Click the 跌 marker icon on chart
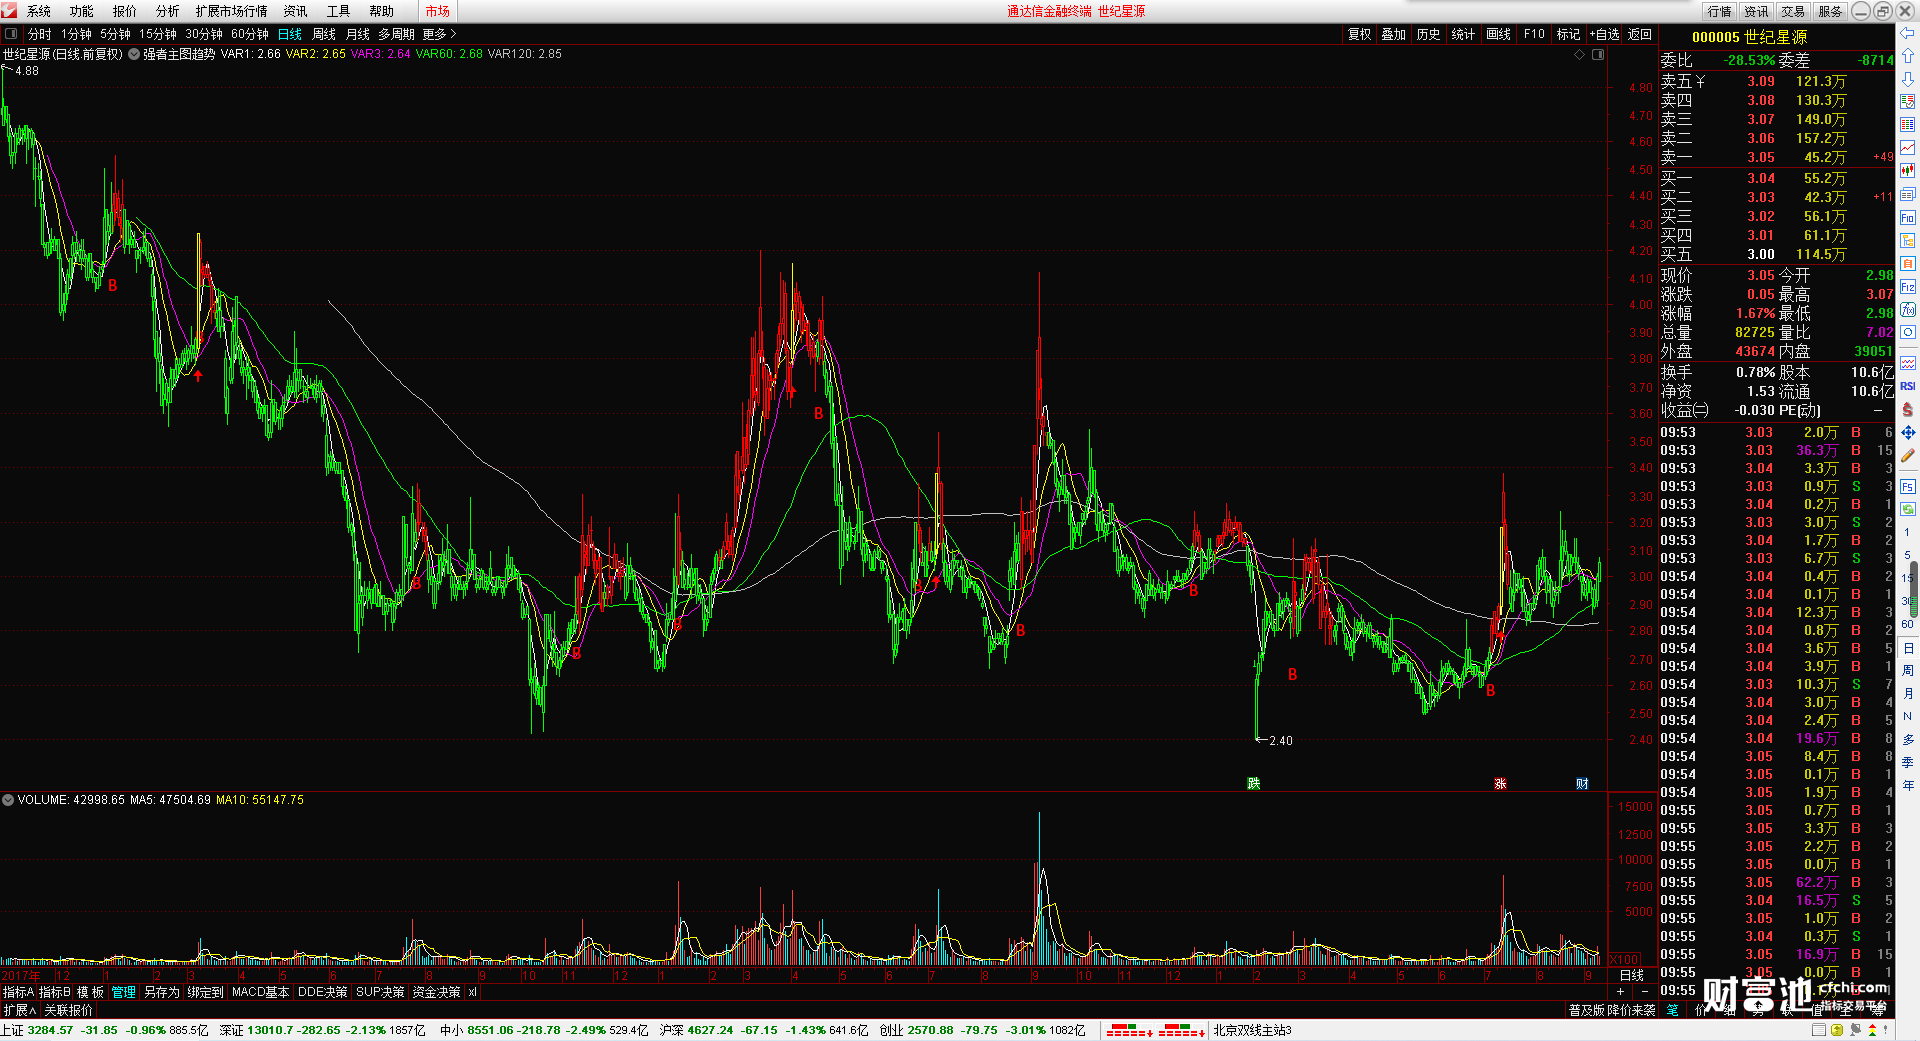 pos(1254,783)
